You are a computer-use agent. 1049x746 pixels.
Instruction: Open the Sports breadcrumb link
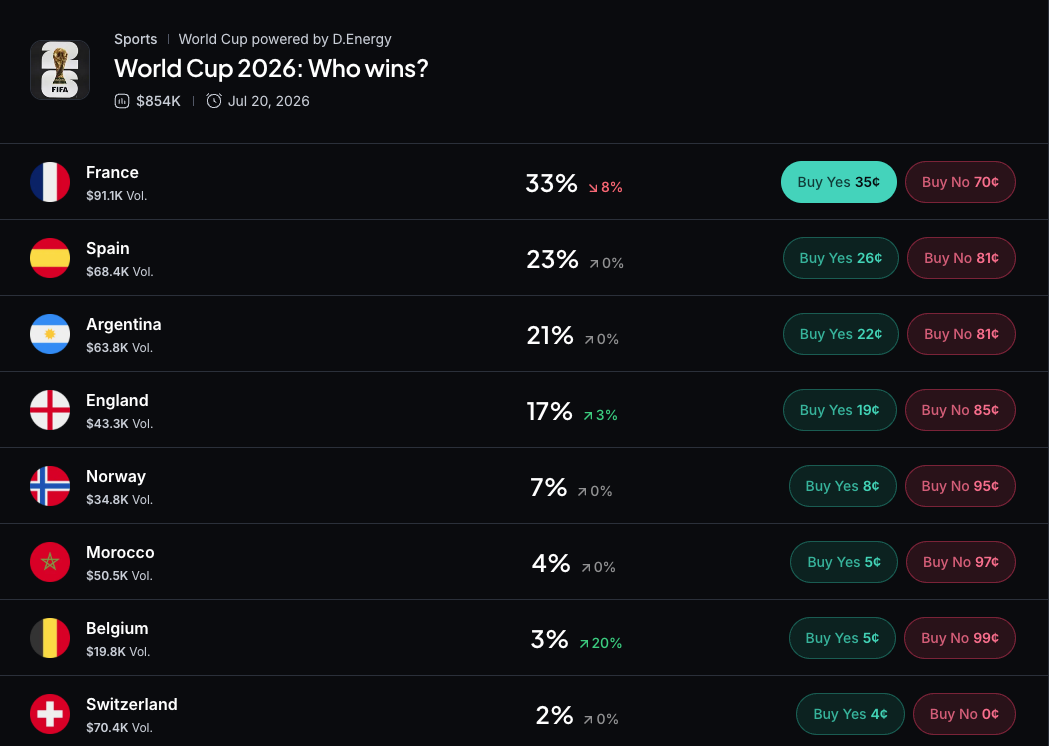136,39
